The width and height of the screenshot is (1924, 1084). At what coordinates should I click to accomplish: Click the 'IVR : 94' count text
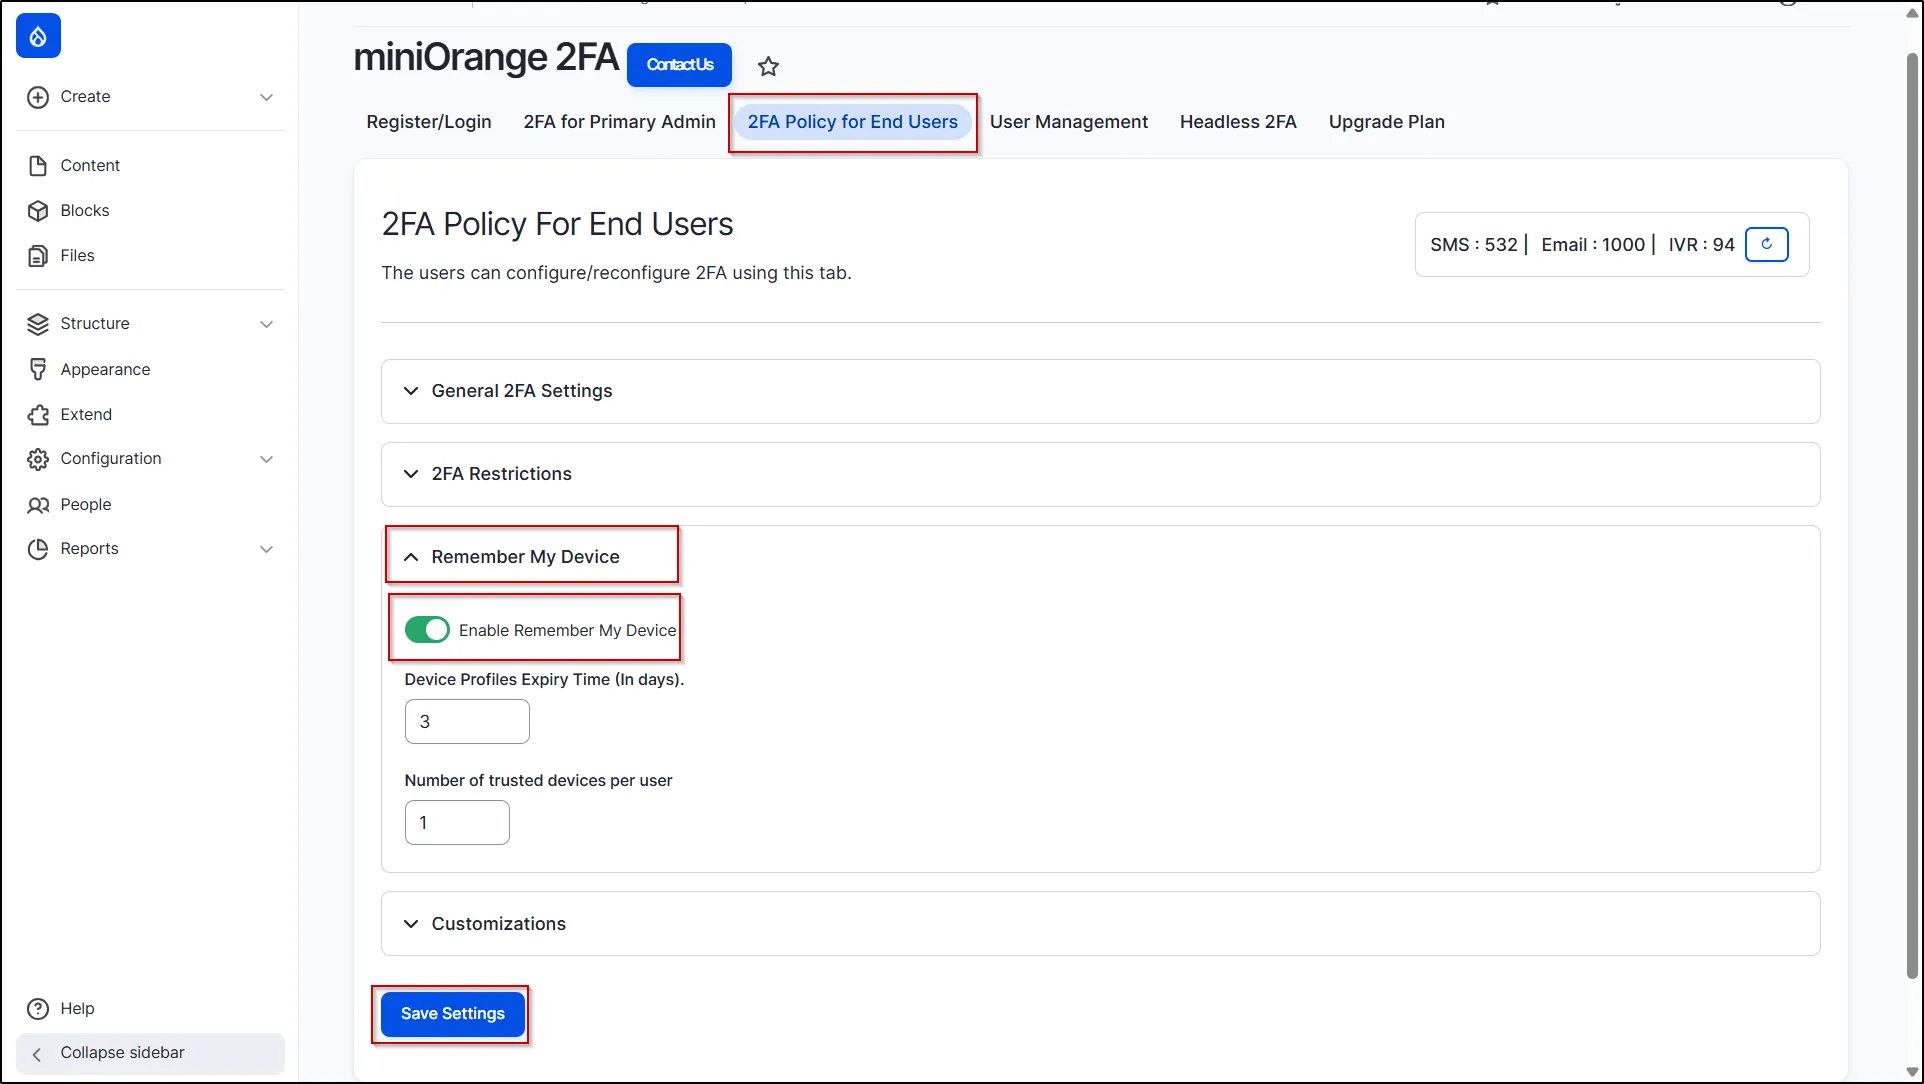1701,245
